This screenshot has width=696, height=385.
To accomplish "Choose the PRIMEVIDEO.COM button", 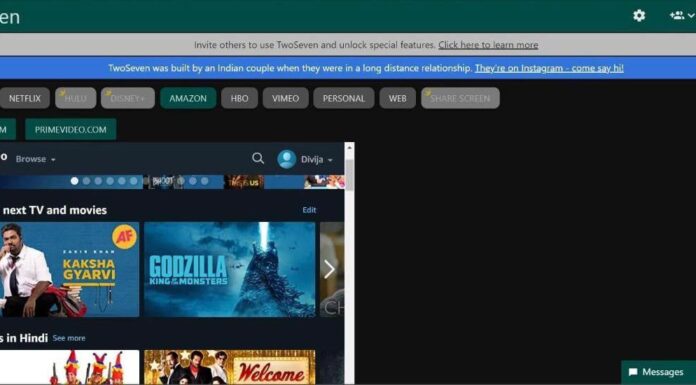I will (71, 129).
